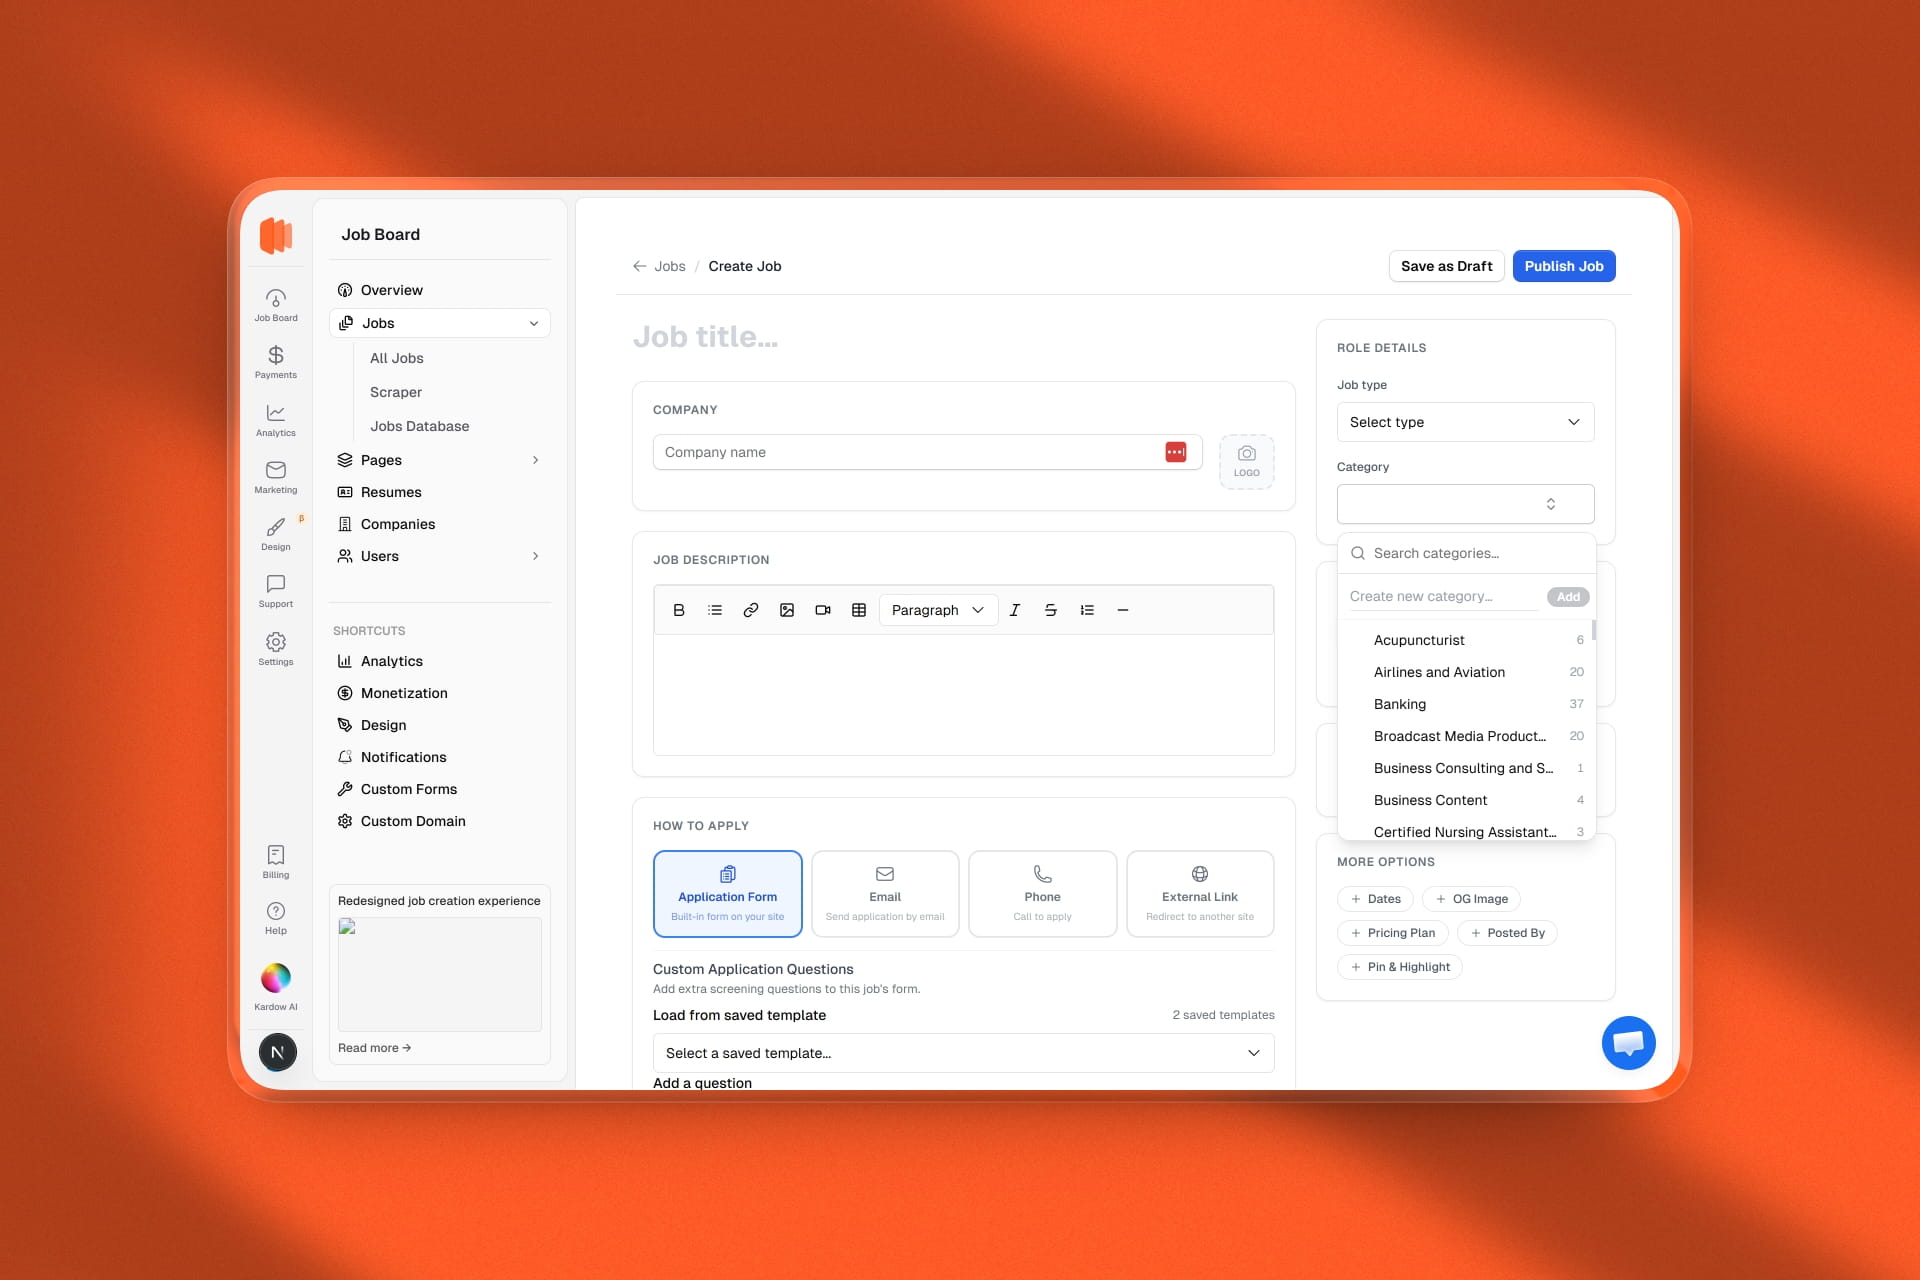Open Select a saved template dropdown
The image size is (1920, 1280).
(963, 1053)
